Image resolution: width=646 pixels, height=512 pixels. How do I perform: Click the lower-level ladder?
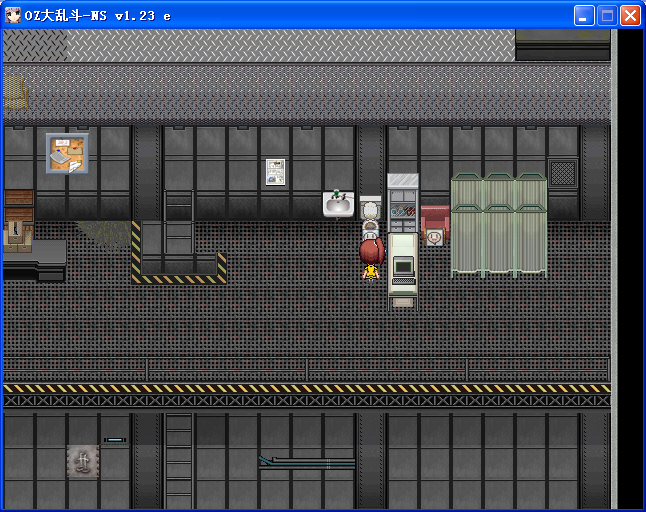[x=178, y=461]
